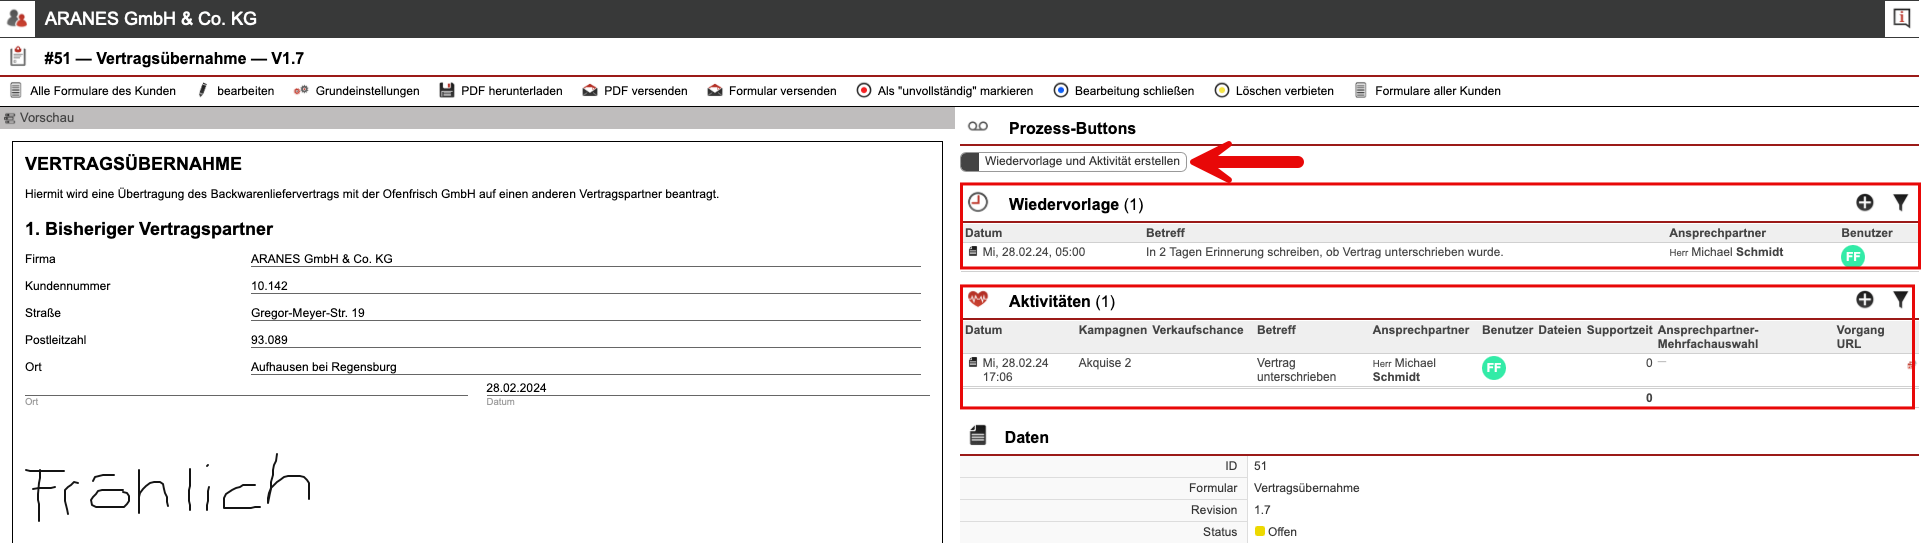The image size is (1921, 543).
Task: Filter Wiedervorlage list with funnel icon
Action: pyautogui.click(x=1901, y=202)
